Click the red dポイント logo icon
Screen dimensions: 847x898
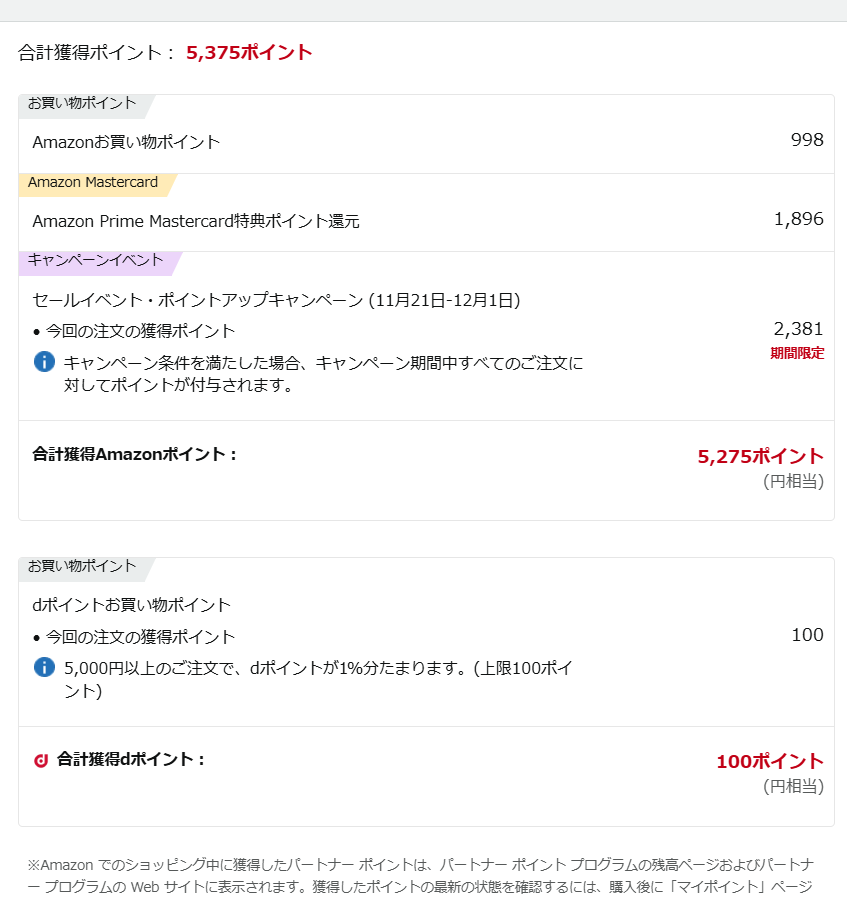(x=41, y=760)
